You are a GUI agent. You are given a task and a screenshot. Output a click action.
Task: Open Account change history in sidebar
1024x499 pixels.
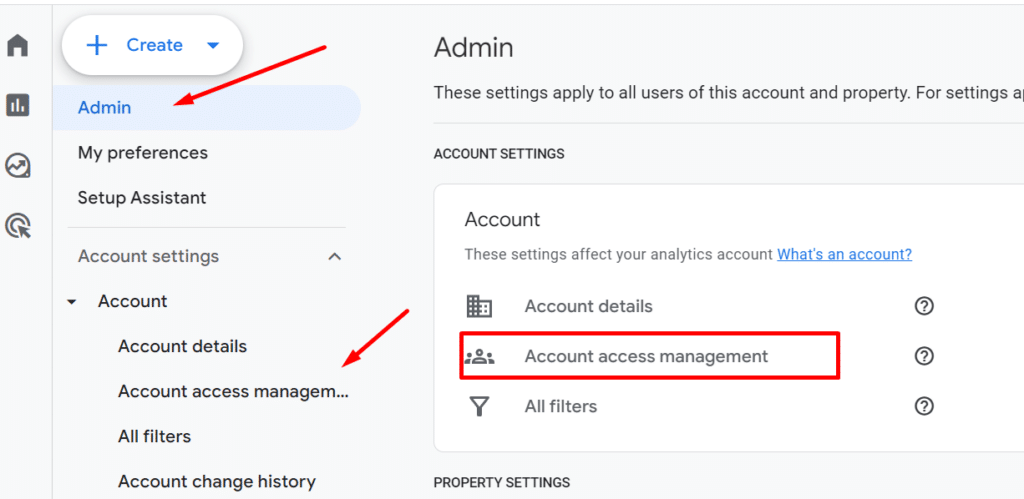(217, 482)
